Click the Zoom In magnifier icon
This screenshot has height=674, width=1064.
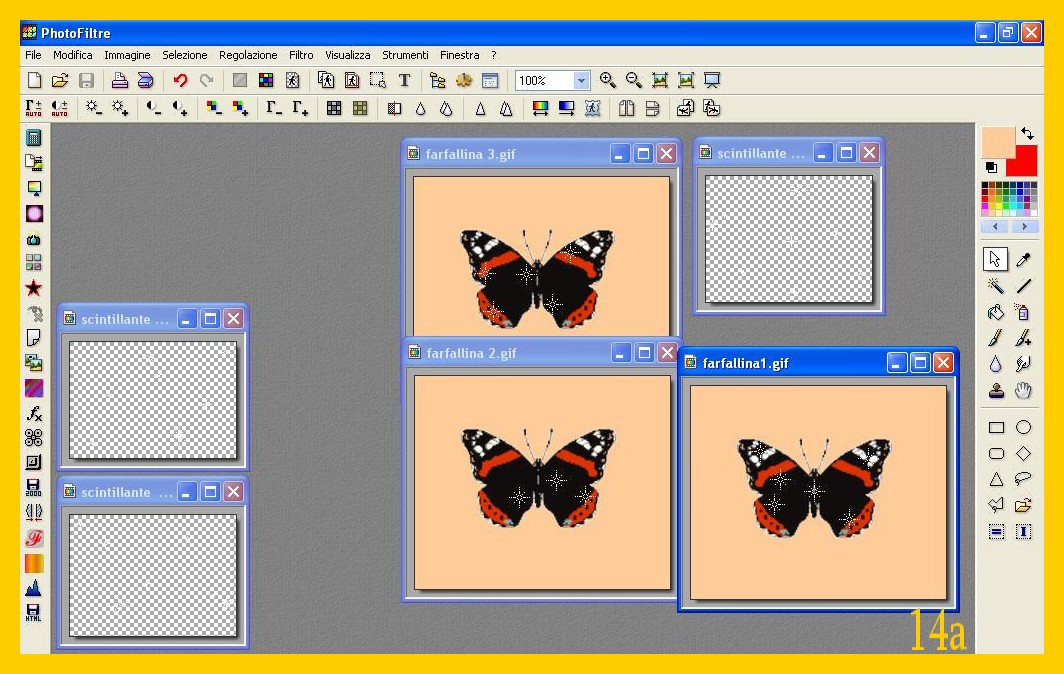(x=607, y=80)
